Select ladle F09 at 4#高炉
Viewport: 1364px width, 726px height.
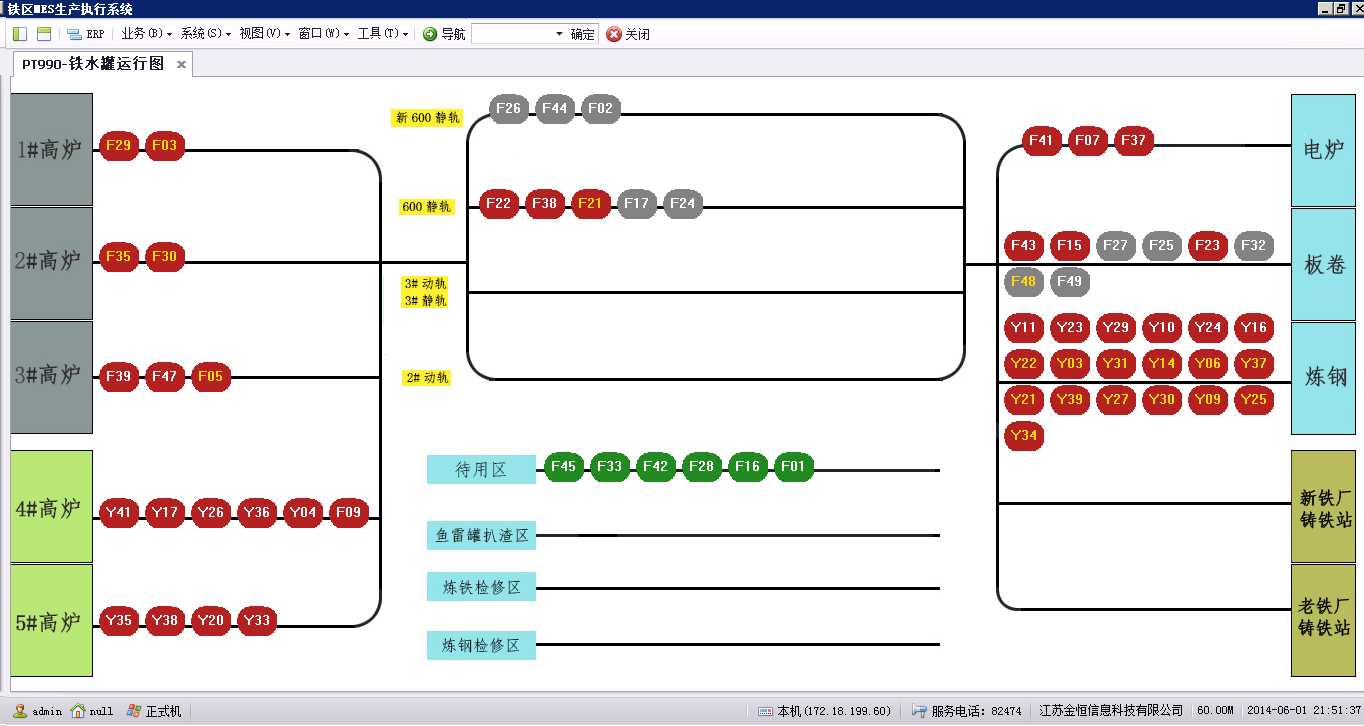348,513
